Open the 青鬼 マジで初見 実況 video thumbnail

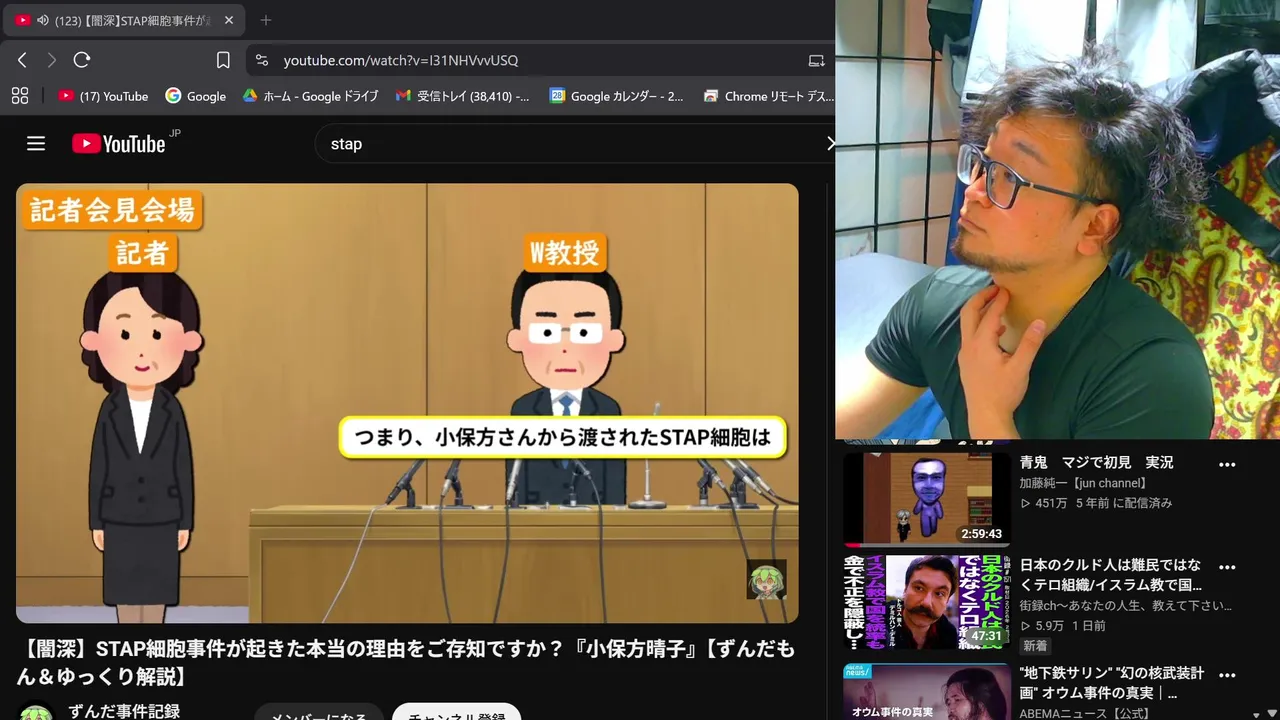[926, 499]
